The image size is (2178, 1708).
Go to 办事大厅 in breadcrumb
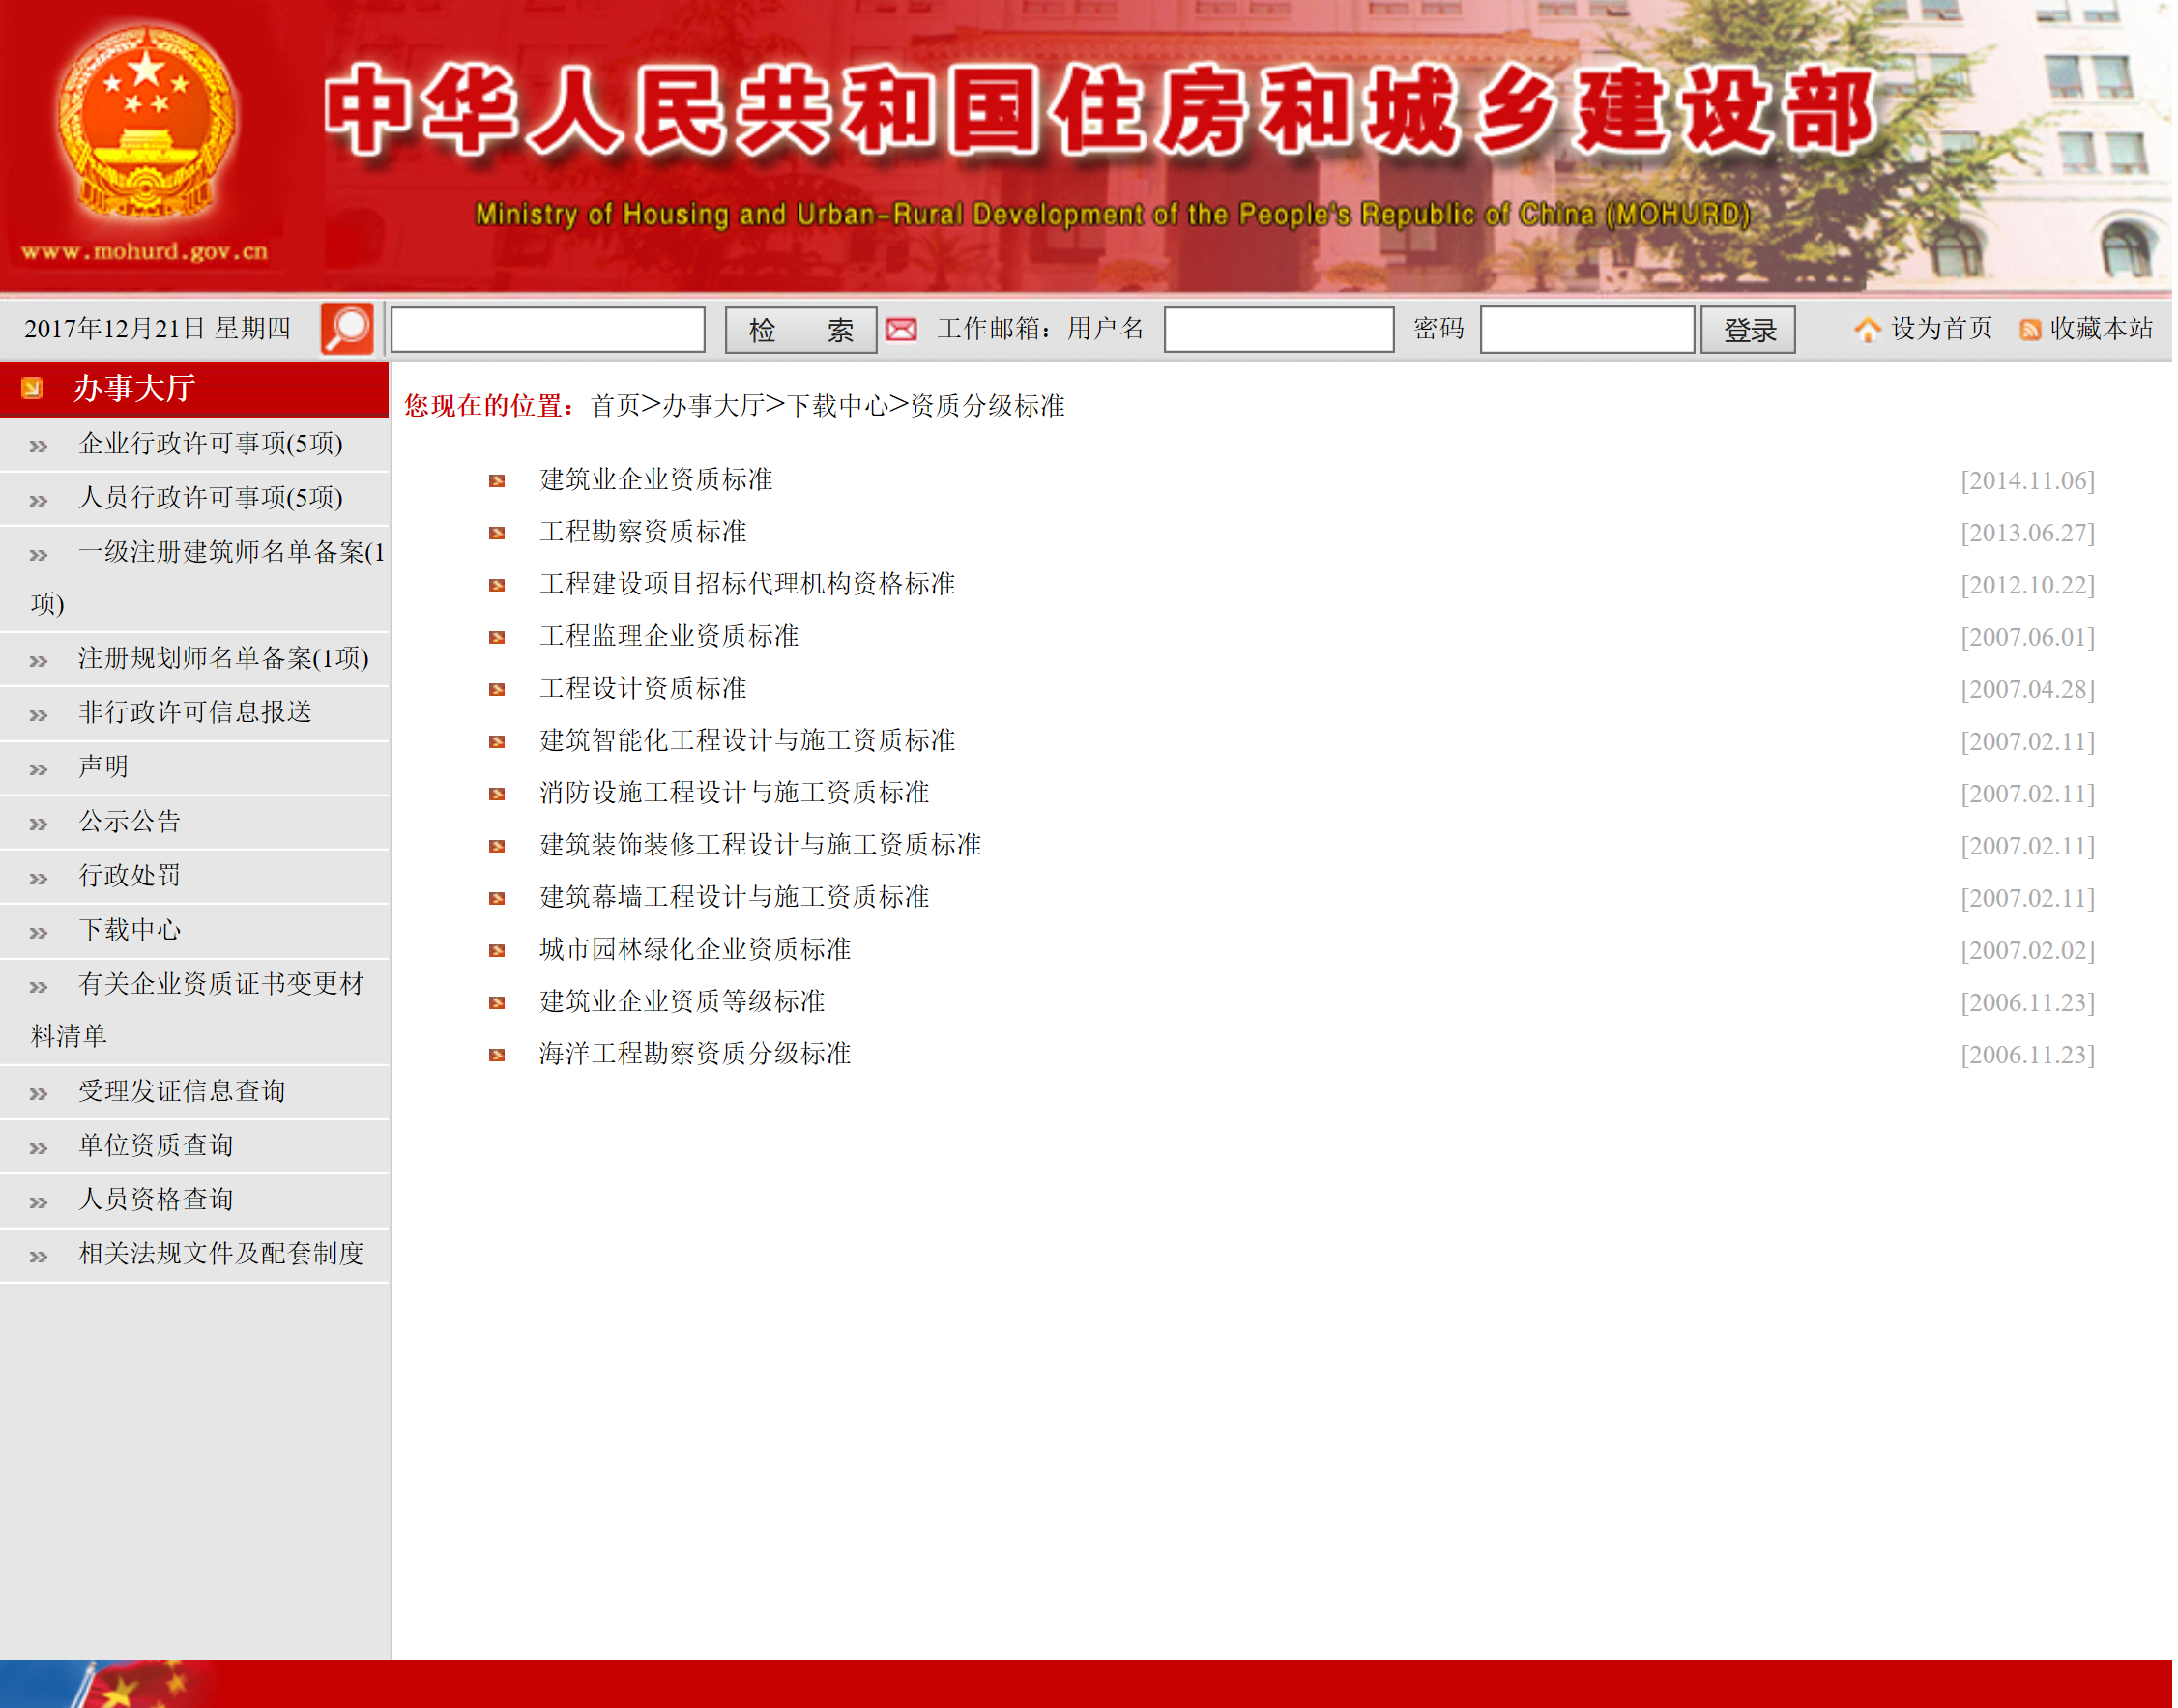pos(714,406)
